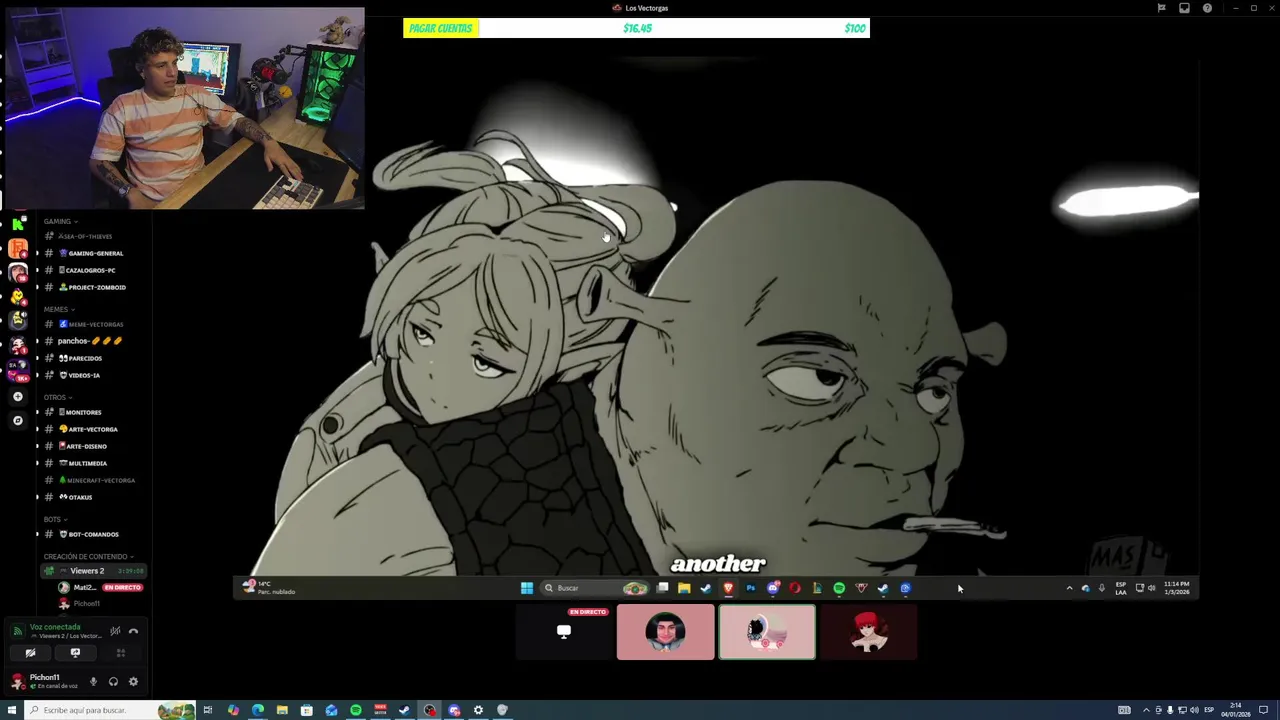Image resolution: width=1280 pixels, height=720 pixels.
Task: Select the Viewers 2 voice channel
Action: click(x=93, y=571)
